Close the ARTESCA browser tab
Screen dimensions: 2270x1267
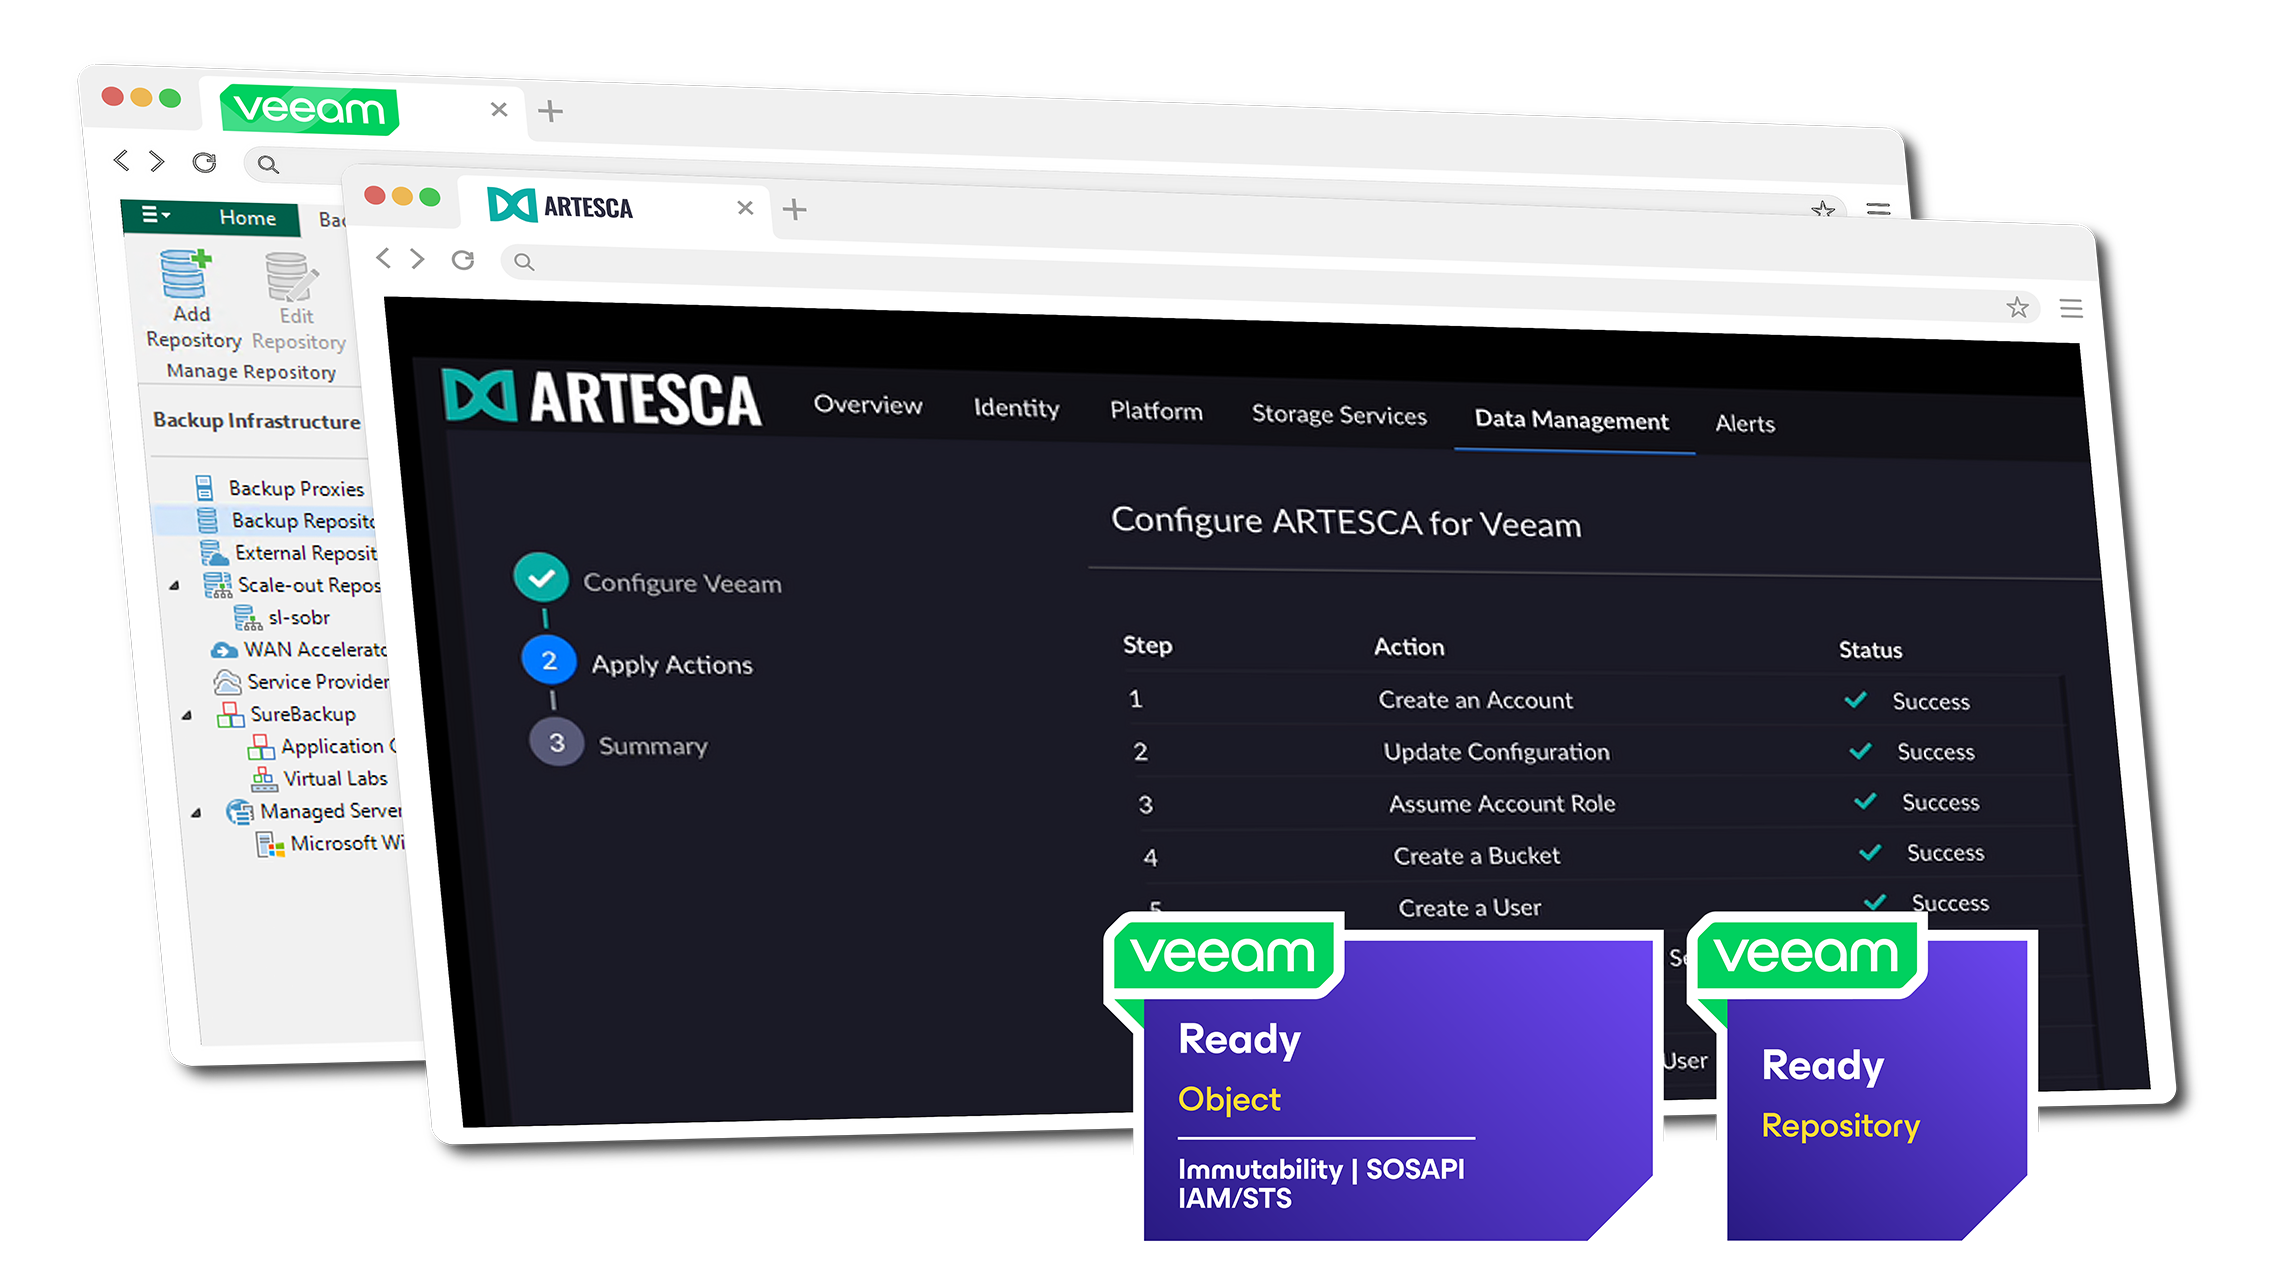(x=745, y=208)
